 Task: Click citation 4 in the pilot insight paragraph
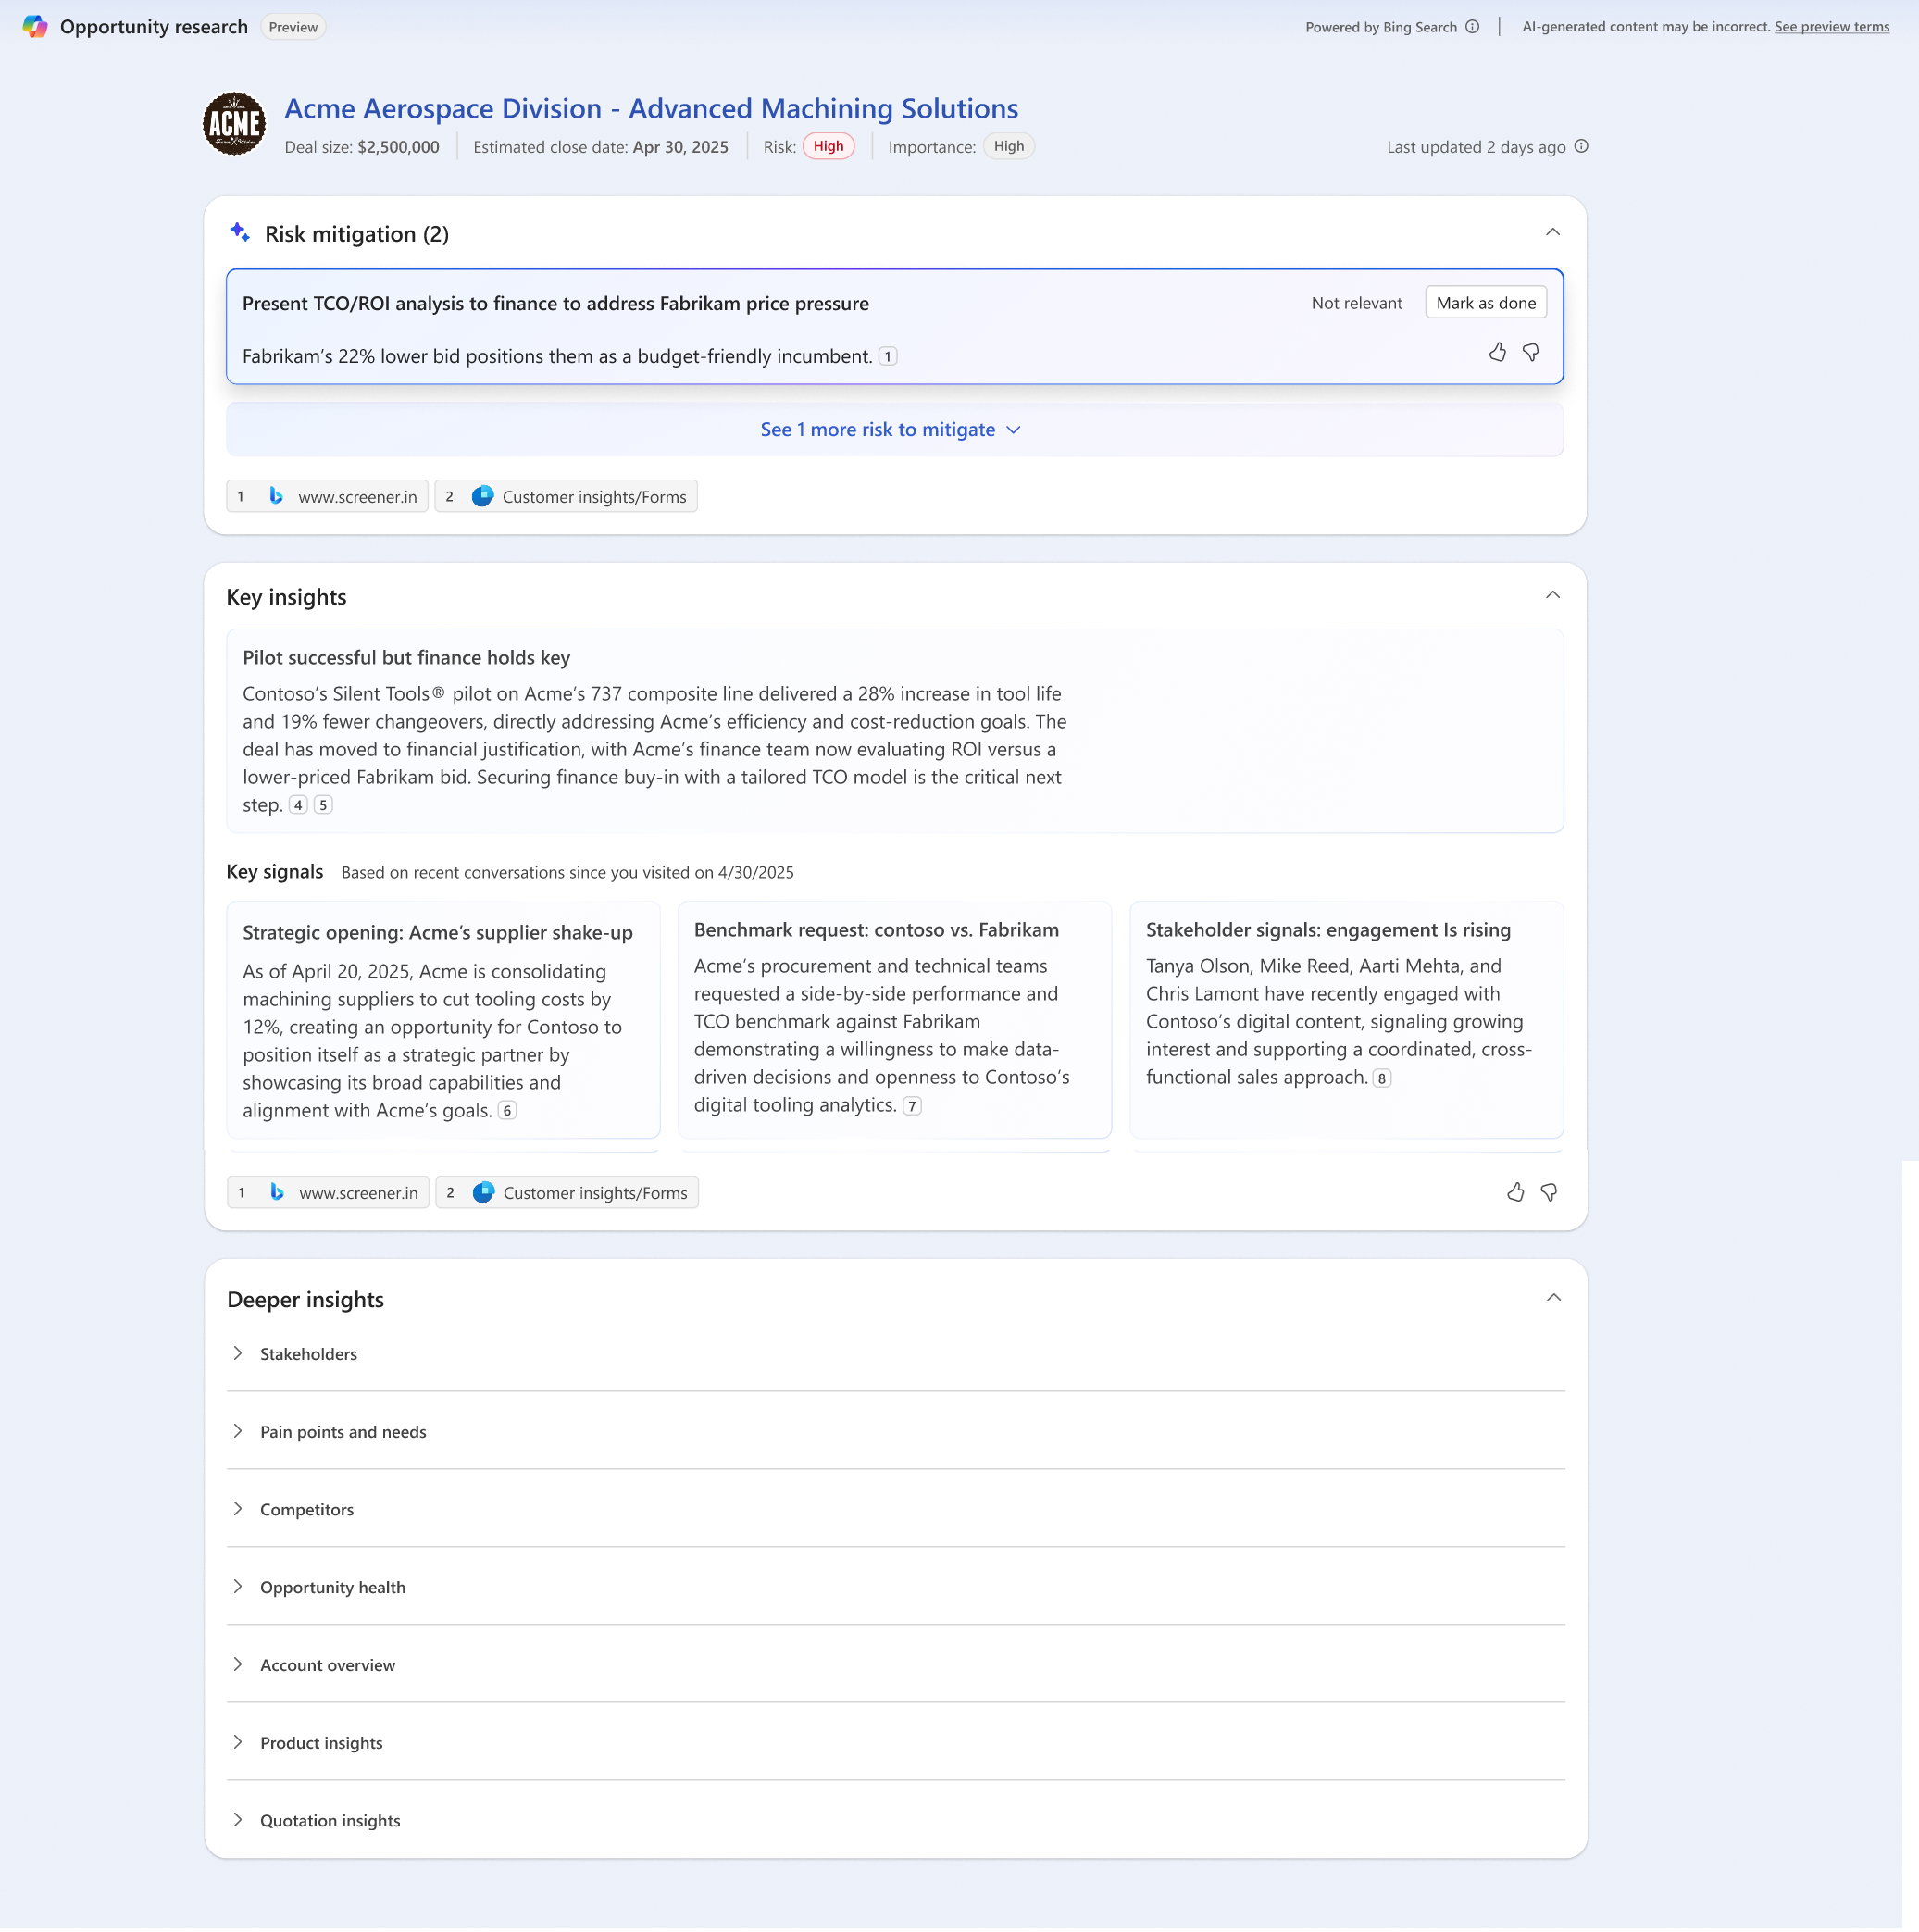tap(298, 804)
